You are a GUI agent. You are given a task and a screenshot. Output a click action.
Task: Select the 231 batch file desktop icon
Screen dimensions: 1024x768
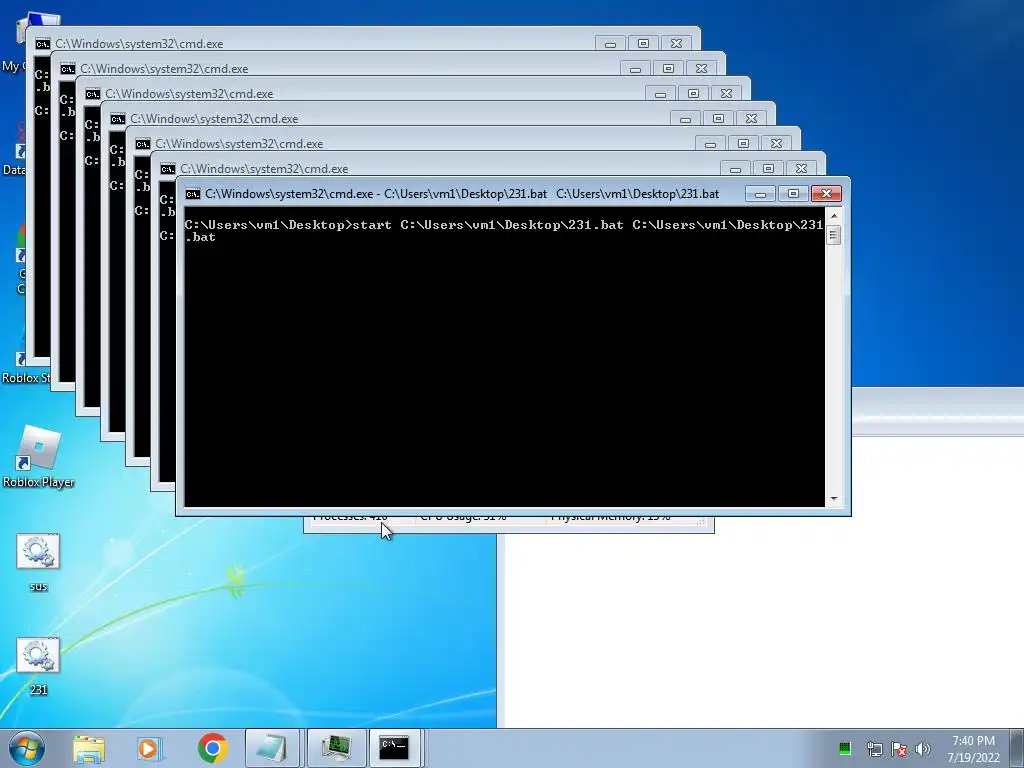click(x=38, y=666)
